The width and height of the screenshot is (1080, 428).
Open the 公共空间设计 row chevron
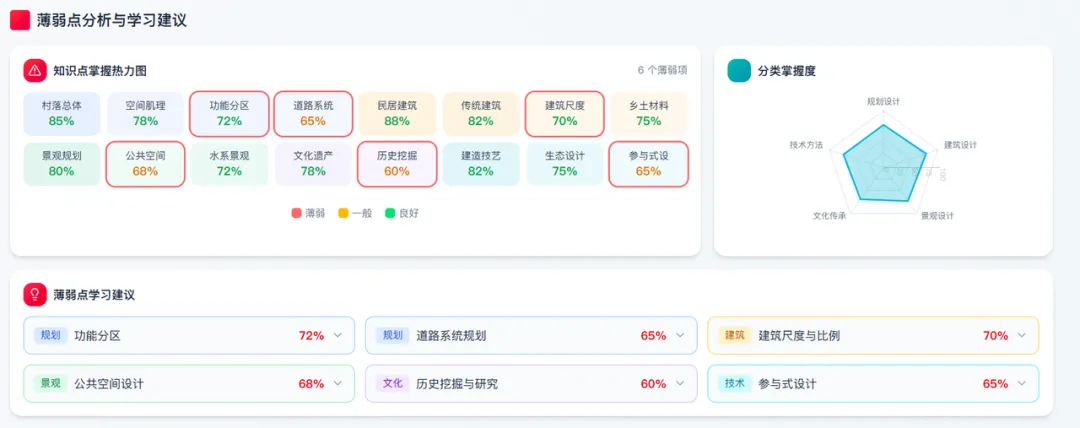(x=338, y=384)
